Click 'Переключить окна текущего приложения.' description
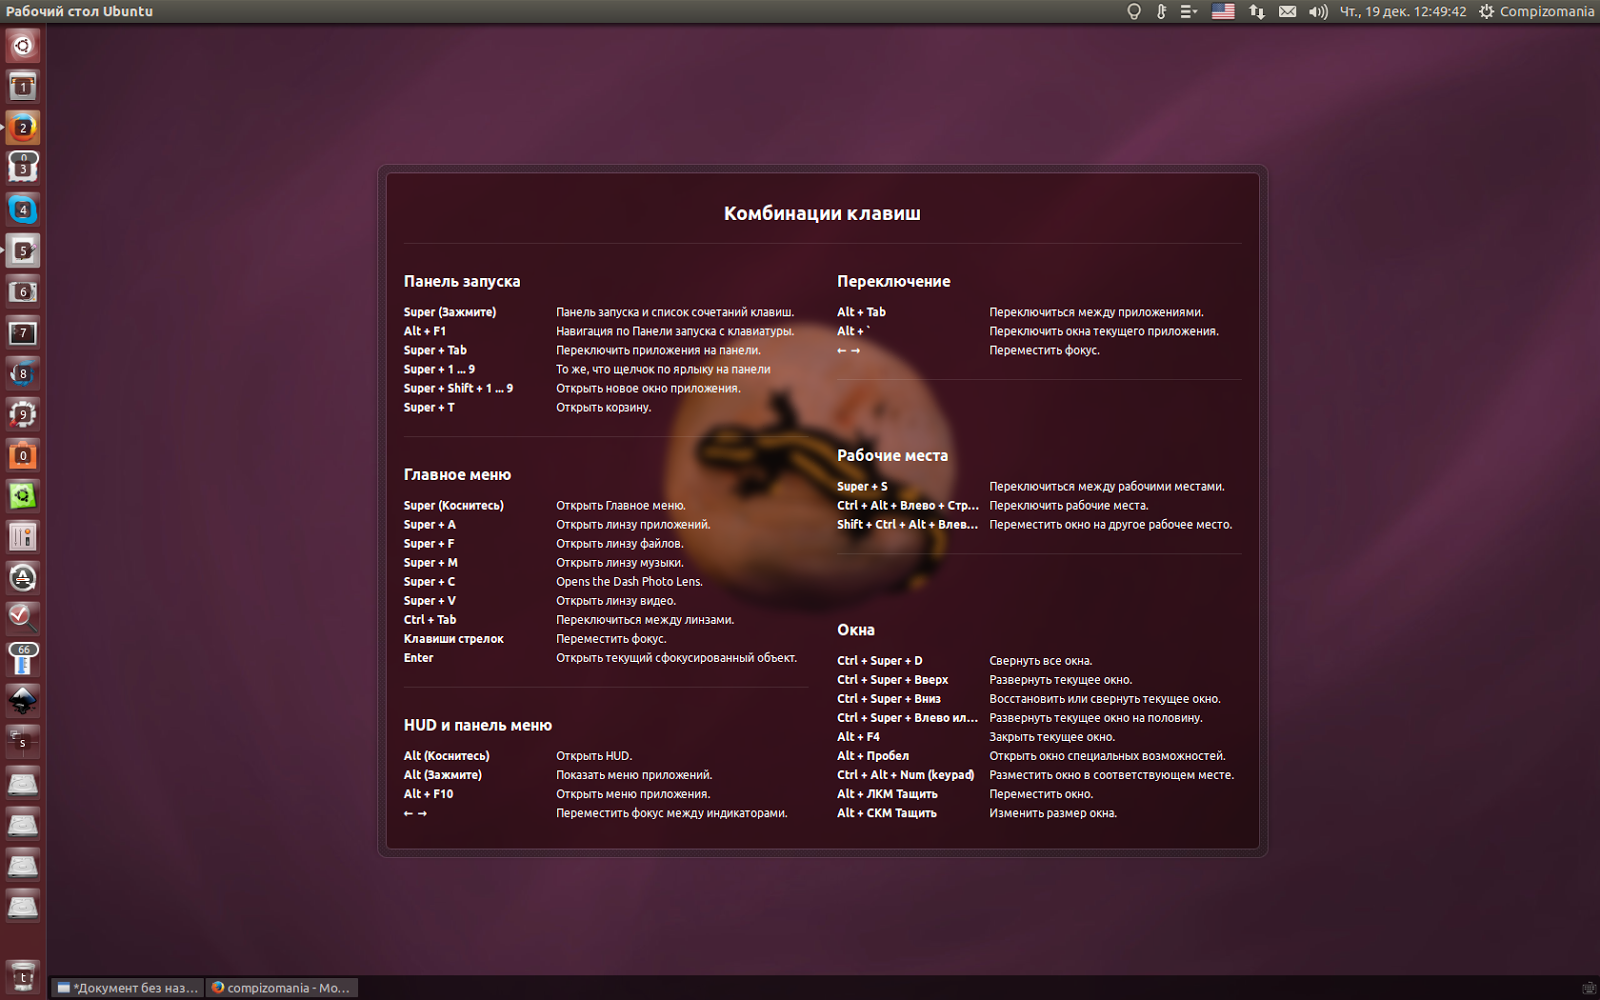This screenshot has height=1000, width=1600. (x=1104, y=331)
